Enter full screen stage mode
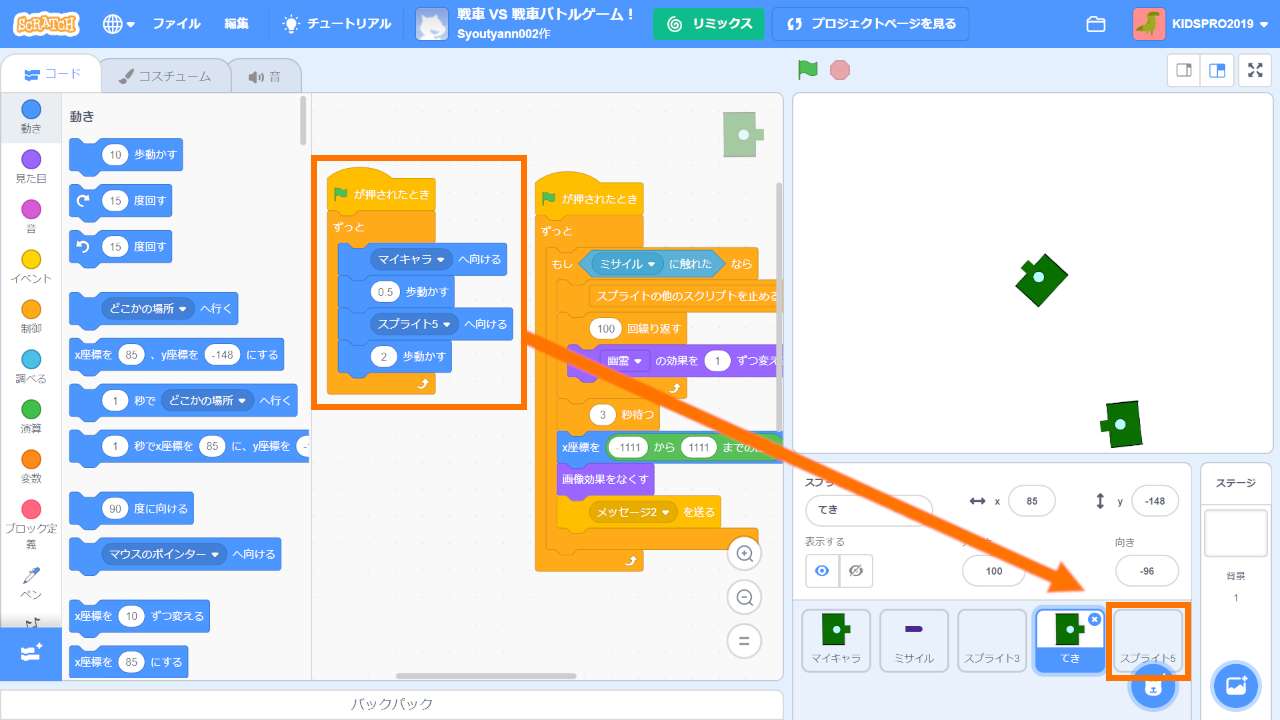Viewport: 1280px width, 720px height. (1255, 70)
